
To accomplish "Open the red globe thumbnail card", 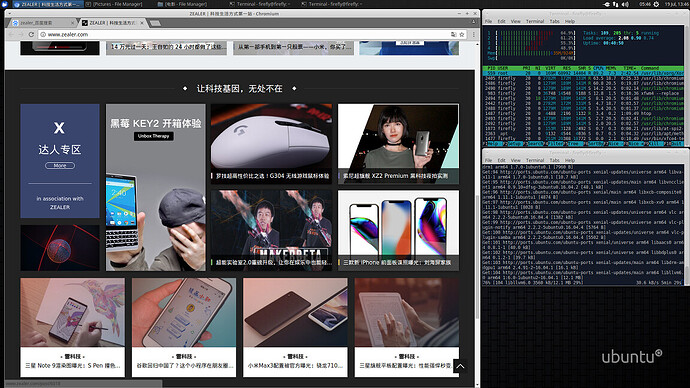I will click(60, 248).
